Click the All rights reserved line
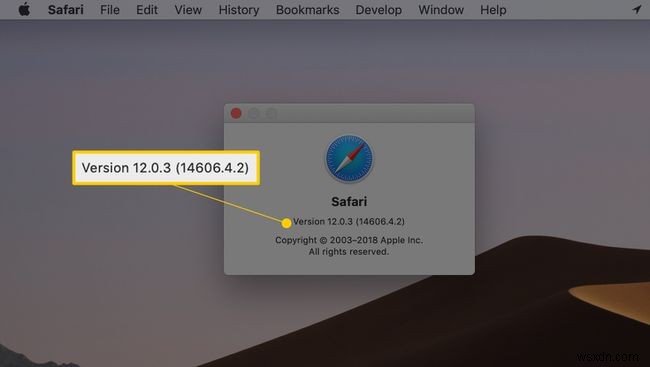Image resolution: width=650 pixels, height=367 pixels. pyautogui.click(x=349, y=252)
